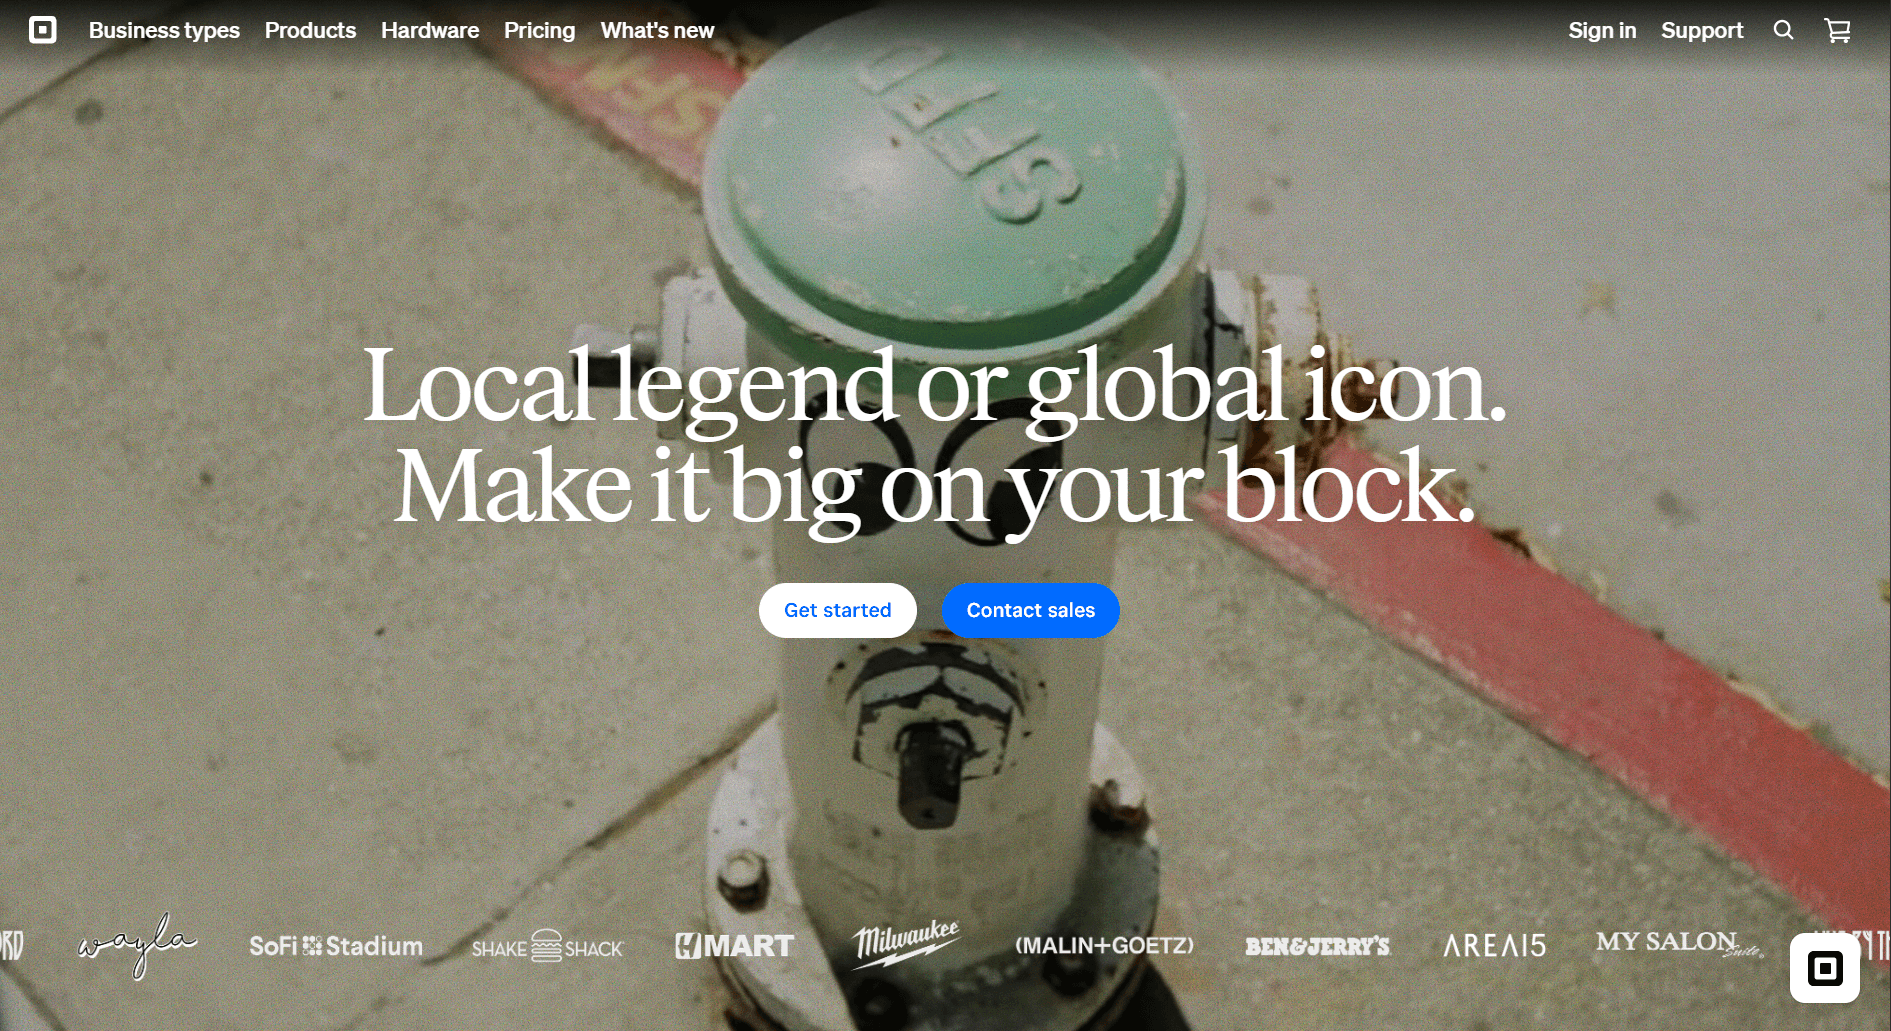This screenshot has width=1891, height=1031.
Task: Click the Square logo in the header
Action: pos(43,30)
